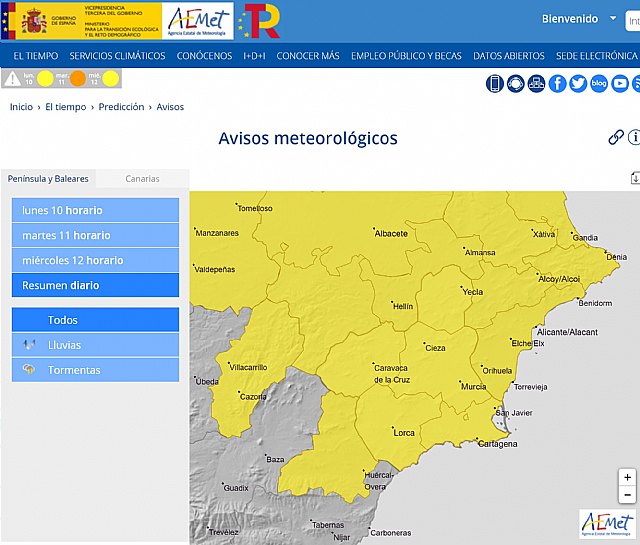Zoom out the map with minus button

627,495
